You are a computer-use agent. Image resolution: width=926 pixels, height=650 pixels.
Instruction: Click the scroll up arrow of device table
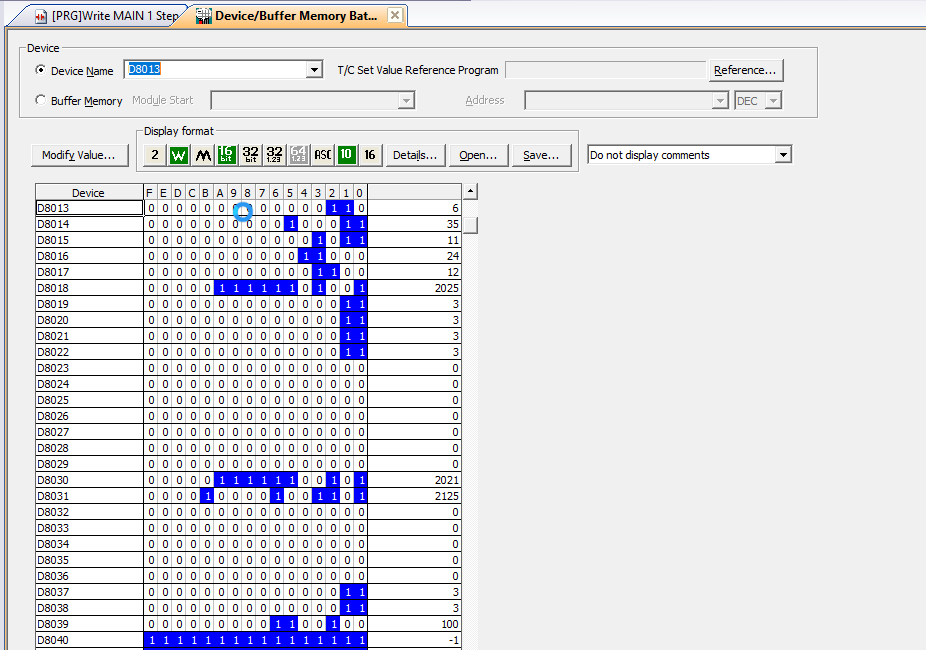pyautogui.click(x=470, y=191)
